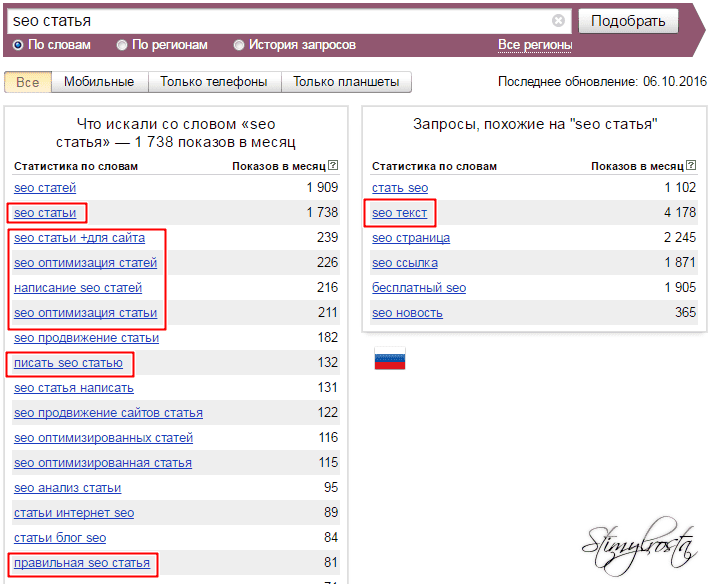710x584 pixels.
Task: Click the Russian flag image
Action: coord(390,359)
